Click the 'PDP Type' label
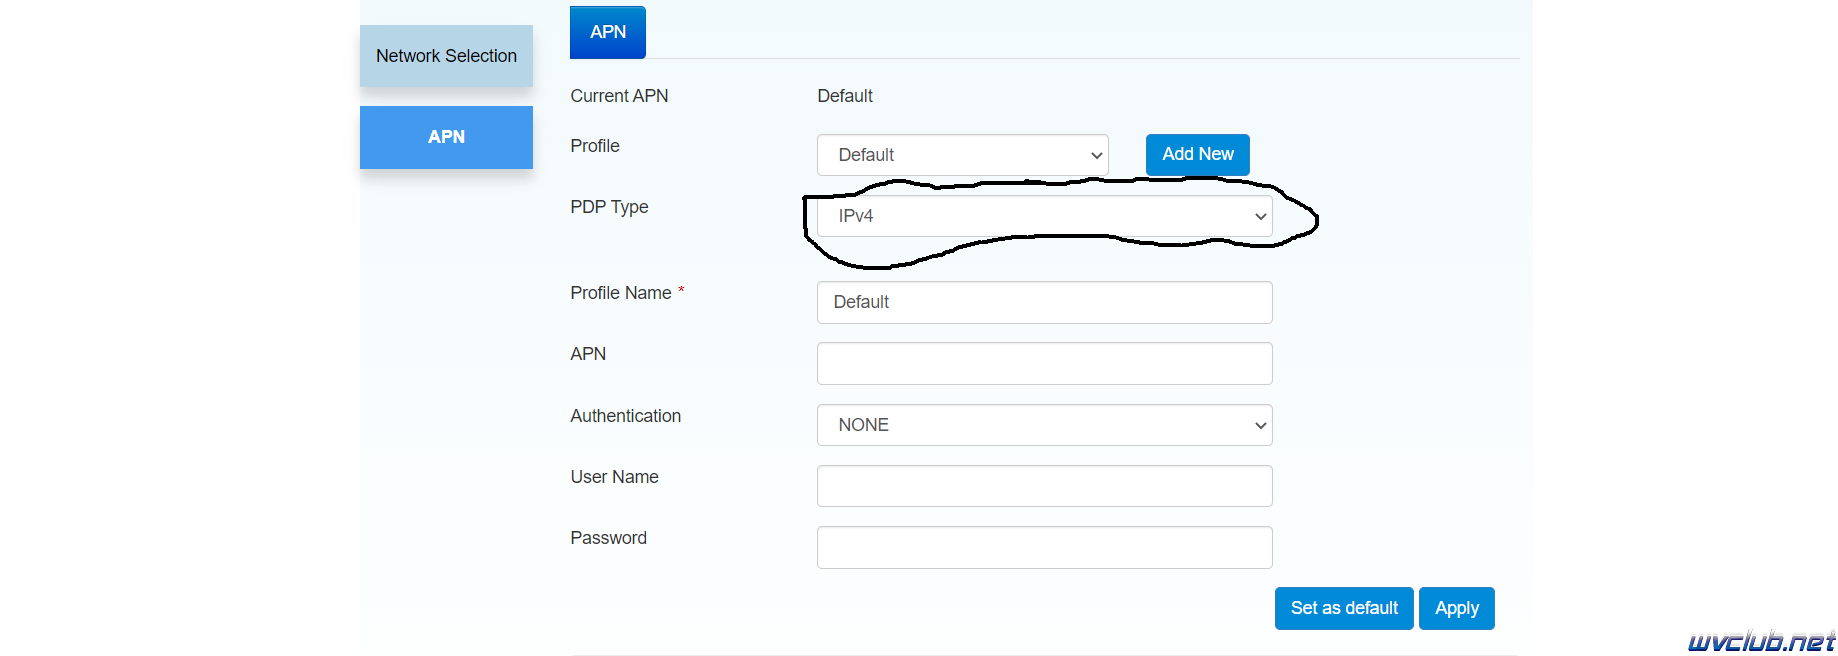Viewport: 1838px width, 656px height. (x=609, y=207)
